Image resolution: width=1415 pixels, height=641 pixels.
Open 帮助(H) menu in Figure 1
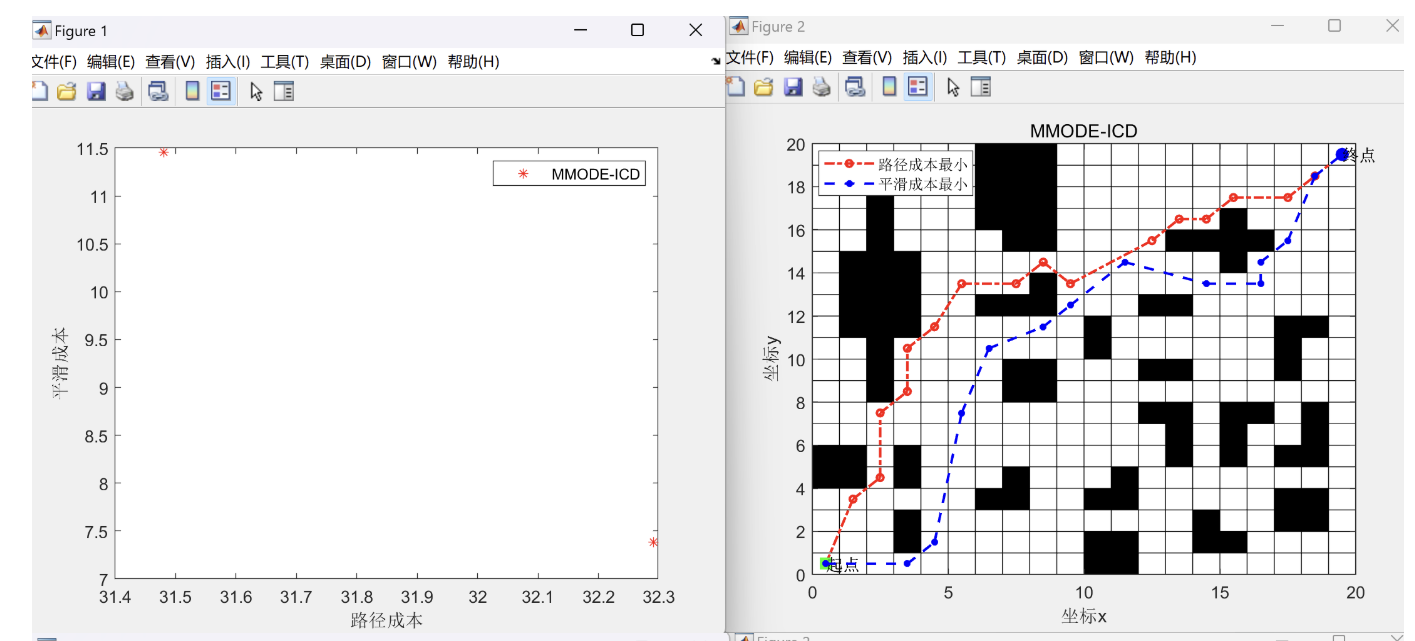pyautogui.click(x=474, y=62)
